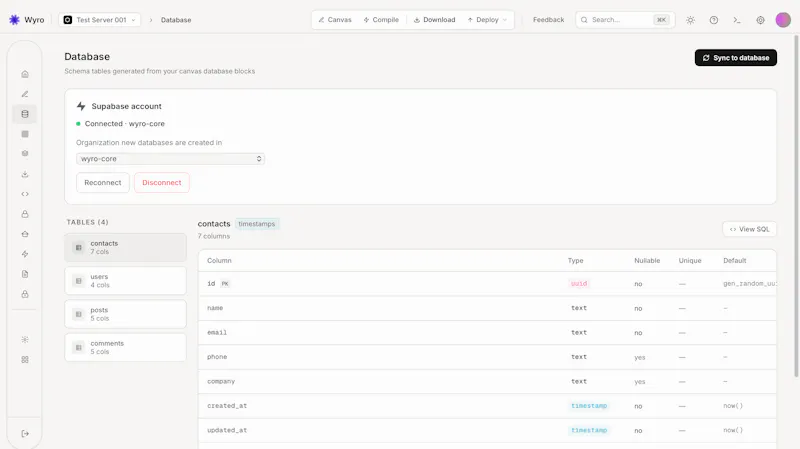800x449 pixels.
Task: Select the contacts table
Action: click(x=126, y=247)
